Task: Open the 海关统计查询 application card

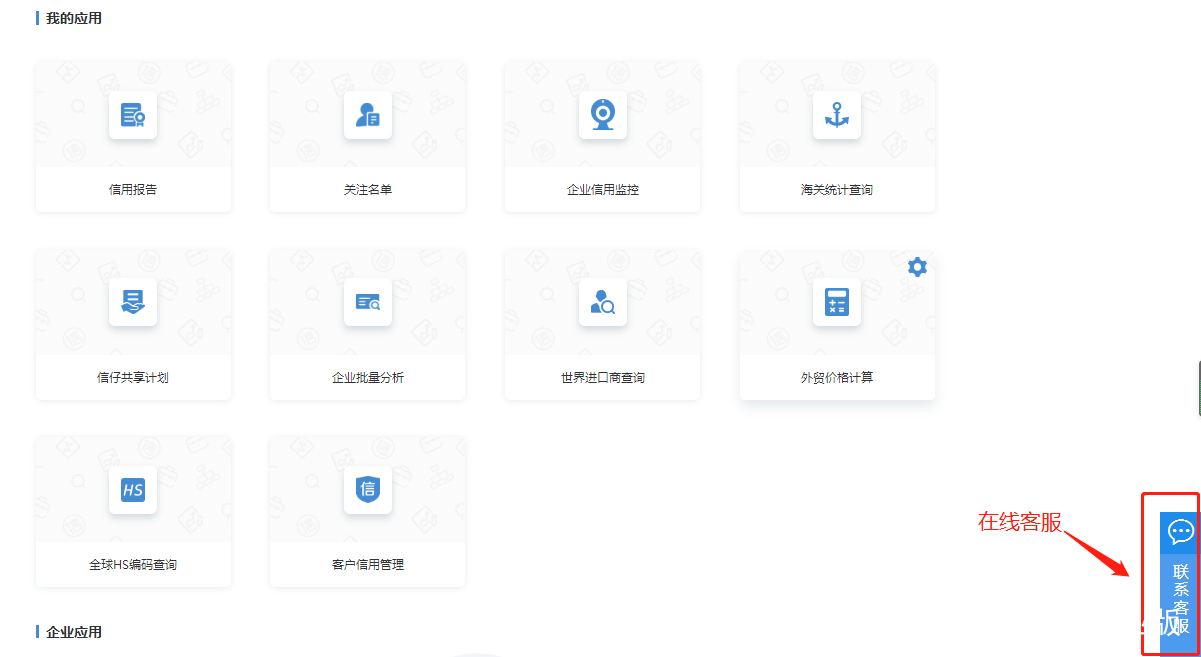Action: (836, 136)
